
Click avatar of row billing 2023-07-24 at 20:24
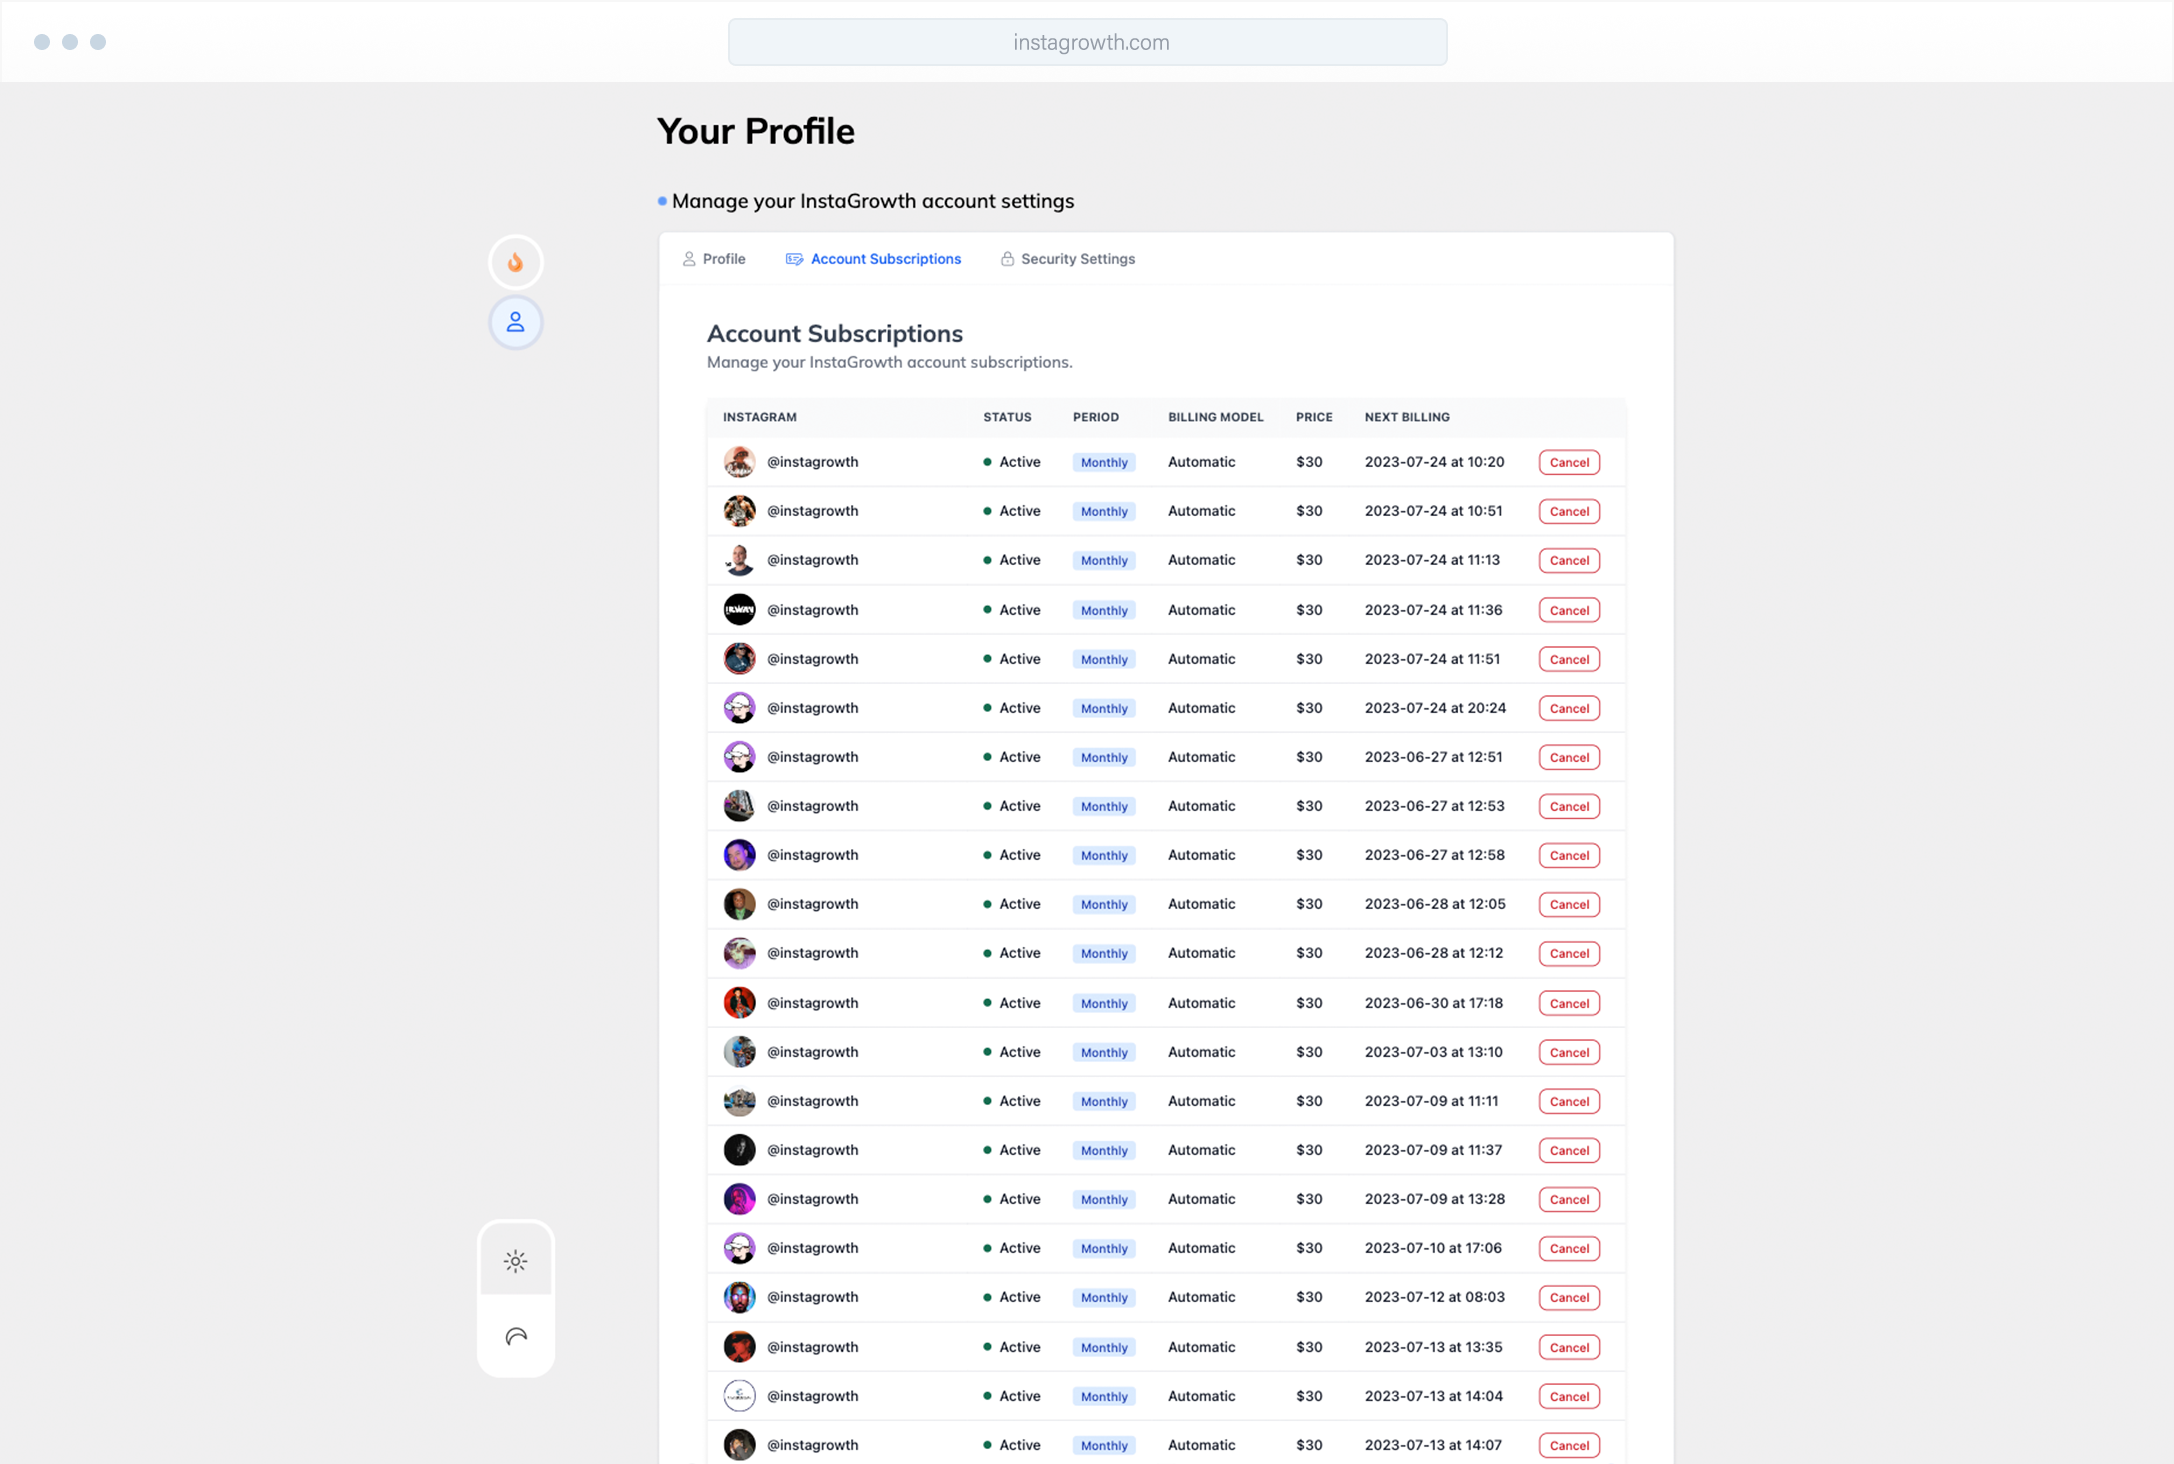(739, 708)
